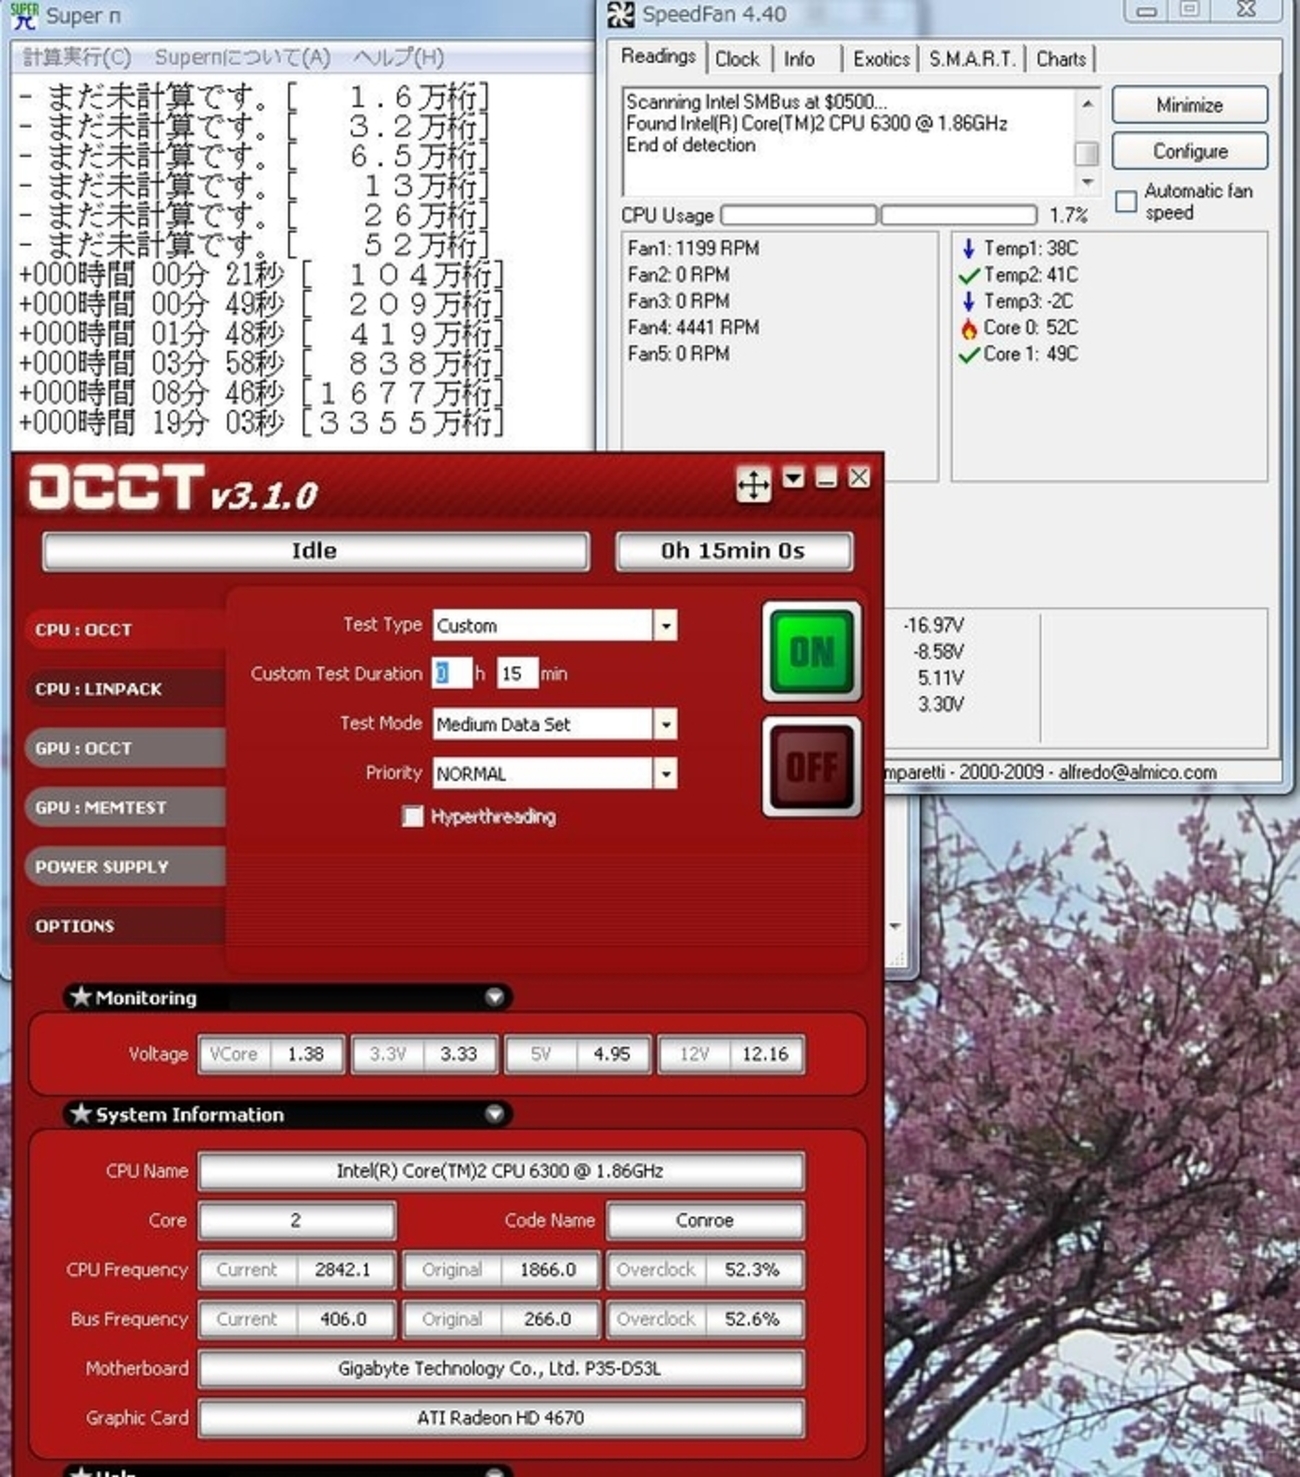This screenshot has width=1300, height=1477.
Task: Click the Monitoring section star icon
Action: tap(81, 997)
